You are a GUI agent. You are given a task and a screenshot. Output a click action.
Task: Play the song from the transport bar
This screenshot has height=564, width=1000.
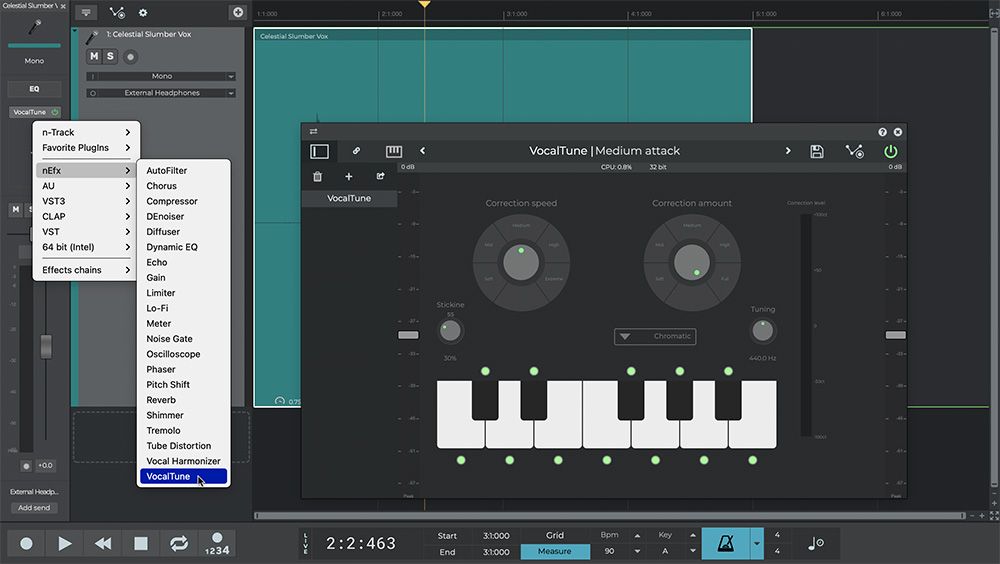(x=64, y=544)
